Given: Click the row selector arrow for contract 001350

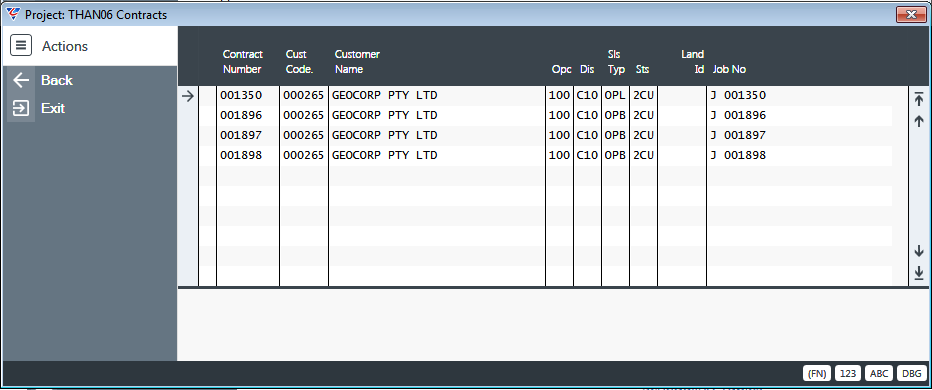Looking at the screenshot, I should coord(188,96).
